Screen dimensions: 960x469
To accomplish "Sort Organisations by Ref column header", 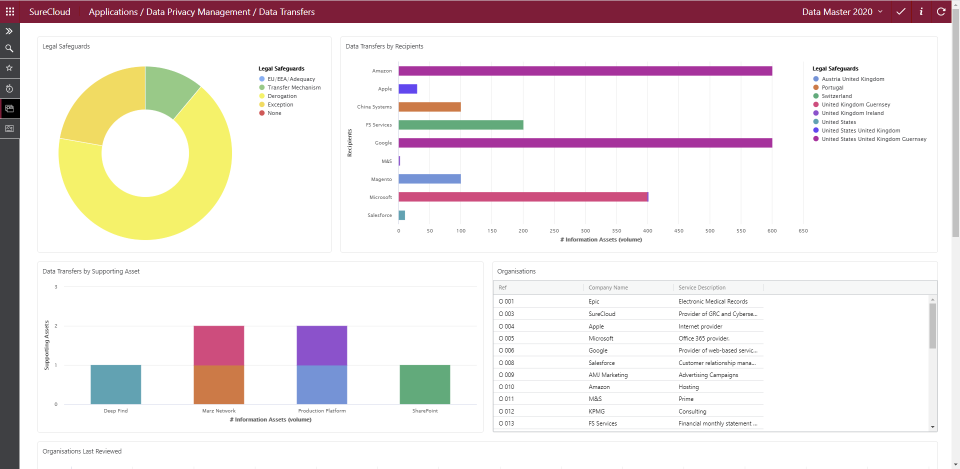I will coord(538,287).
